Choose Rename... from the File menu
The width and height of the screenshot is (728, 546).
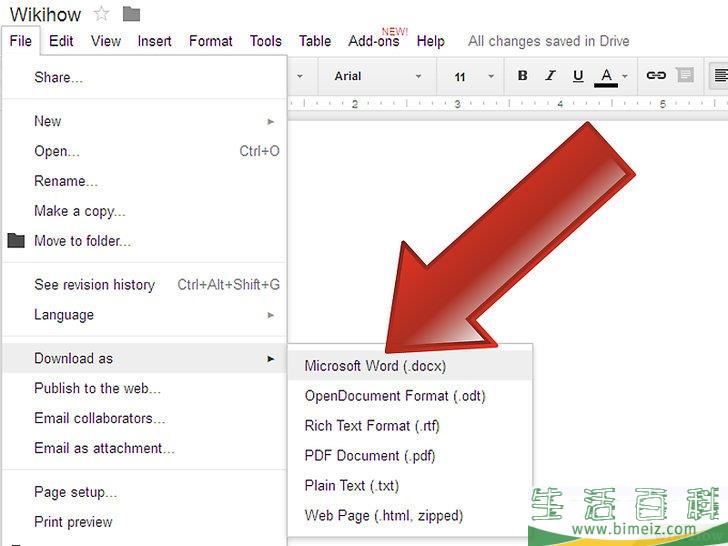[144, 181]
